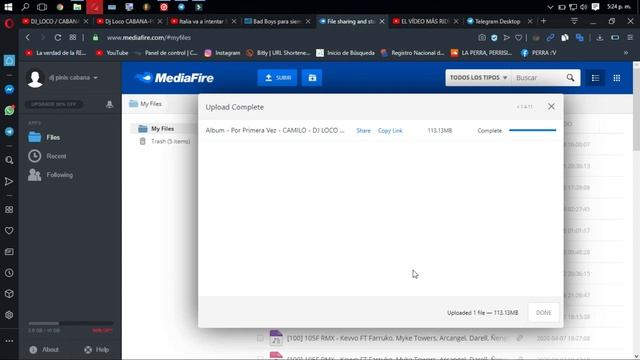The width and height of the screenshot is (640, 360).
Task: Click the MediaFire new folder icon button
Action: point(312,78)
